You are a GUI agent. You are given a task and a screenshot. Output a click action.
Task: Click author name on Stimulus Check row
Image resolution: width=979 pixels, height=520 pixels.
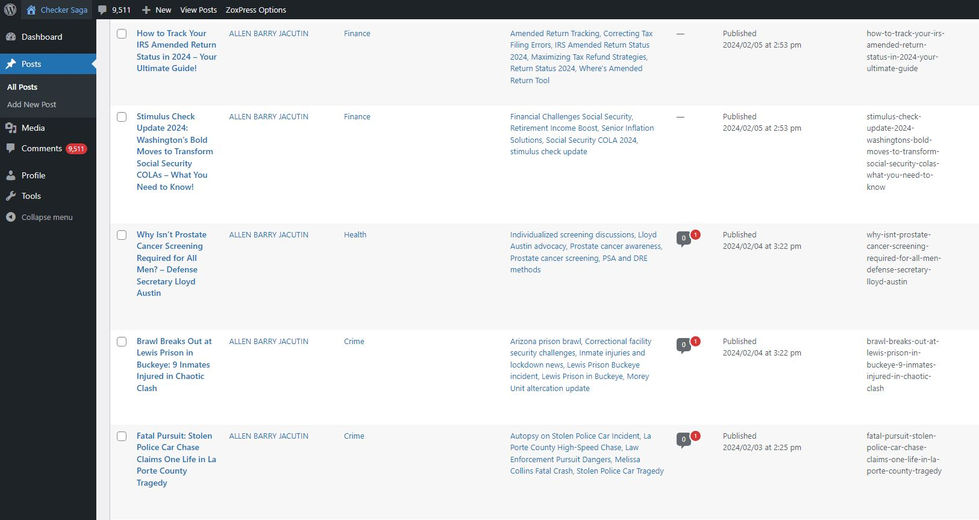(x=268, y=117)
